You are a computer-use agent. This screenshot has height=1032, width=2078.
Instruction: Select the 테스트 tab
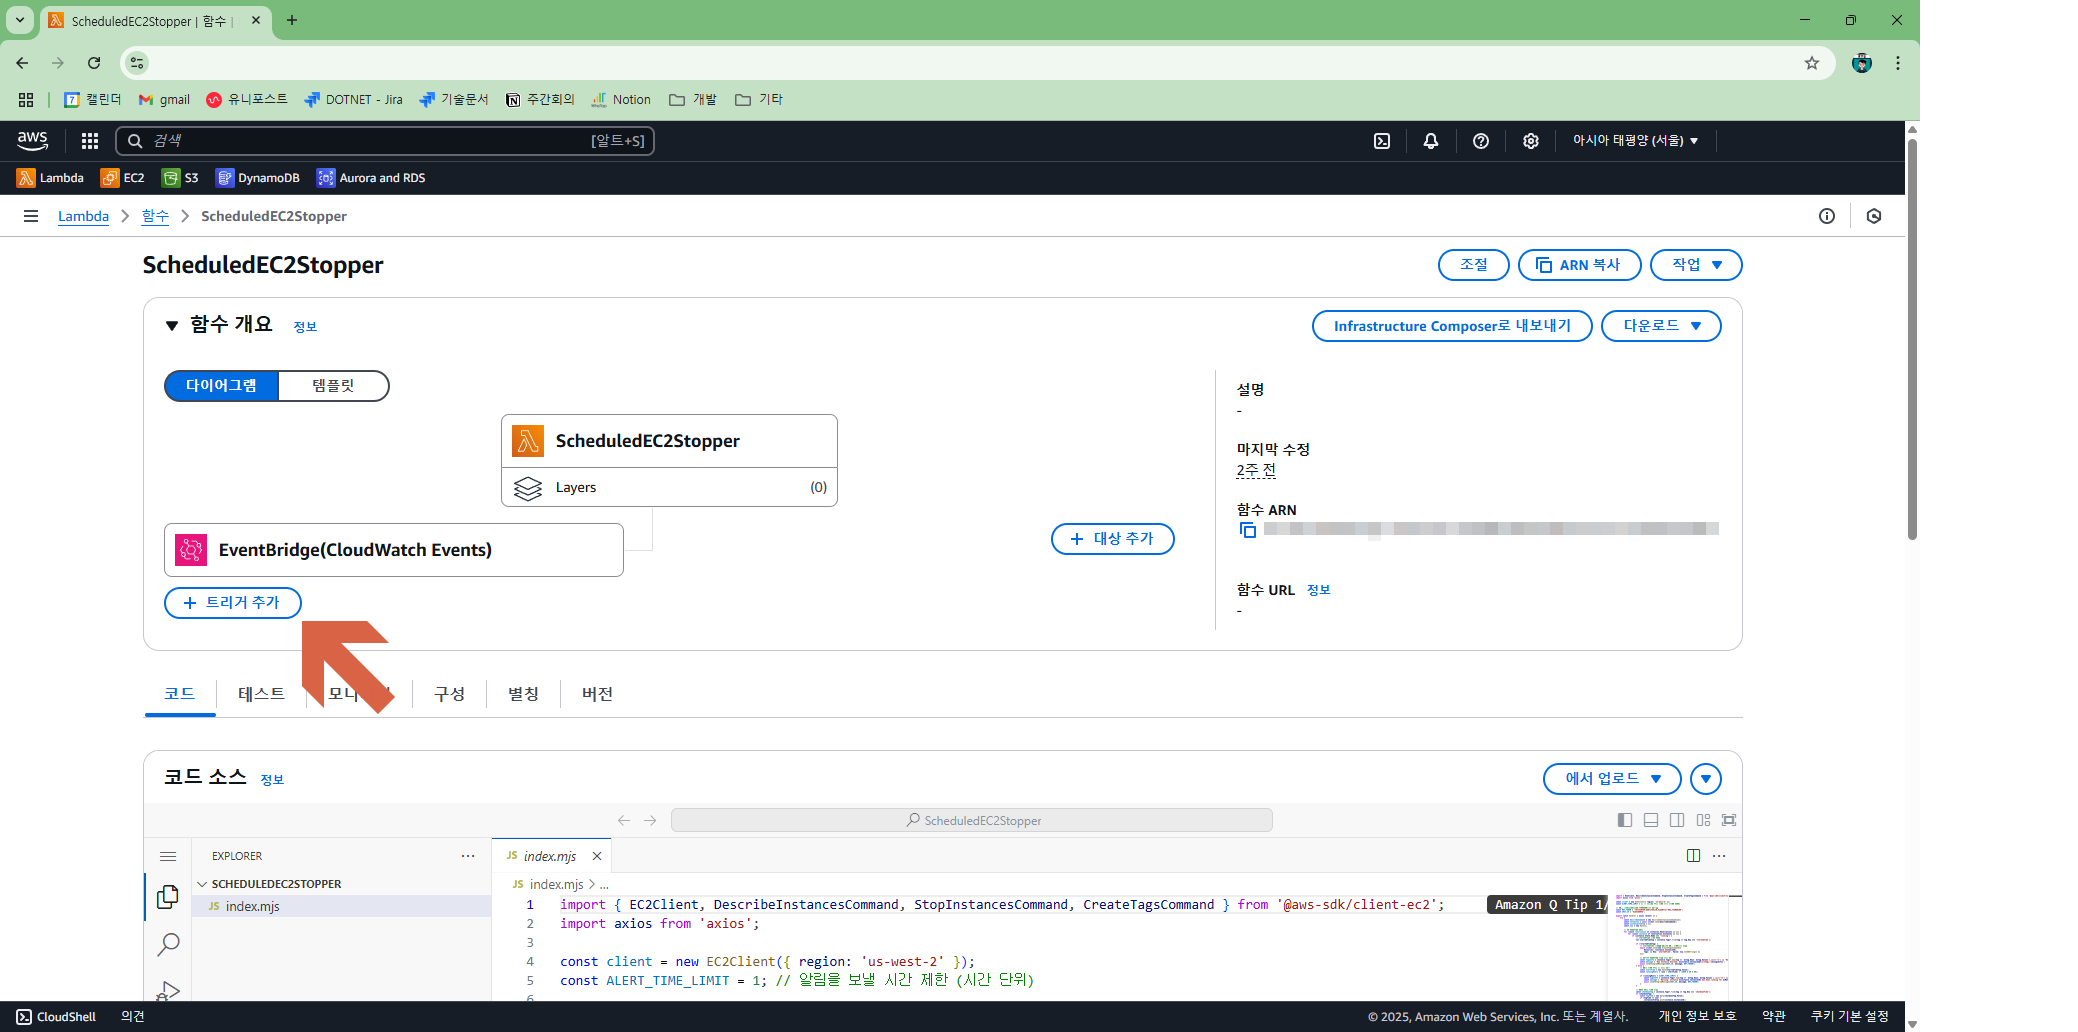[x=261, y=694]
